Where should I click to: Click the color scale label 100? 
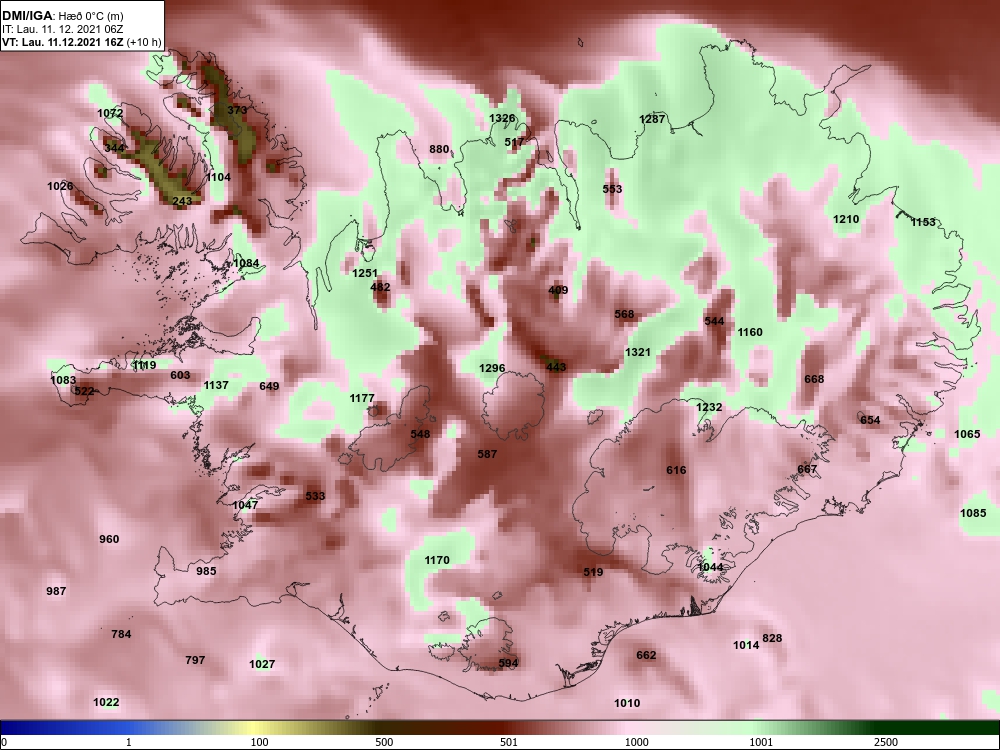coord(260,742)
